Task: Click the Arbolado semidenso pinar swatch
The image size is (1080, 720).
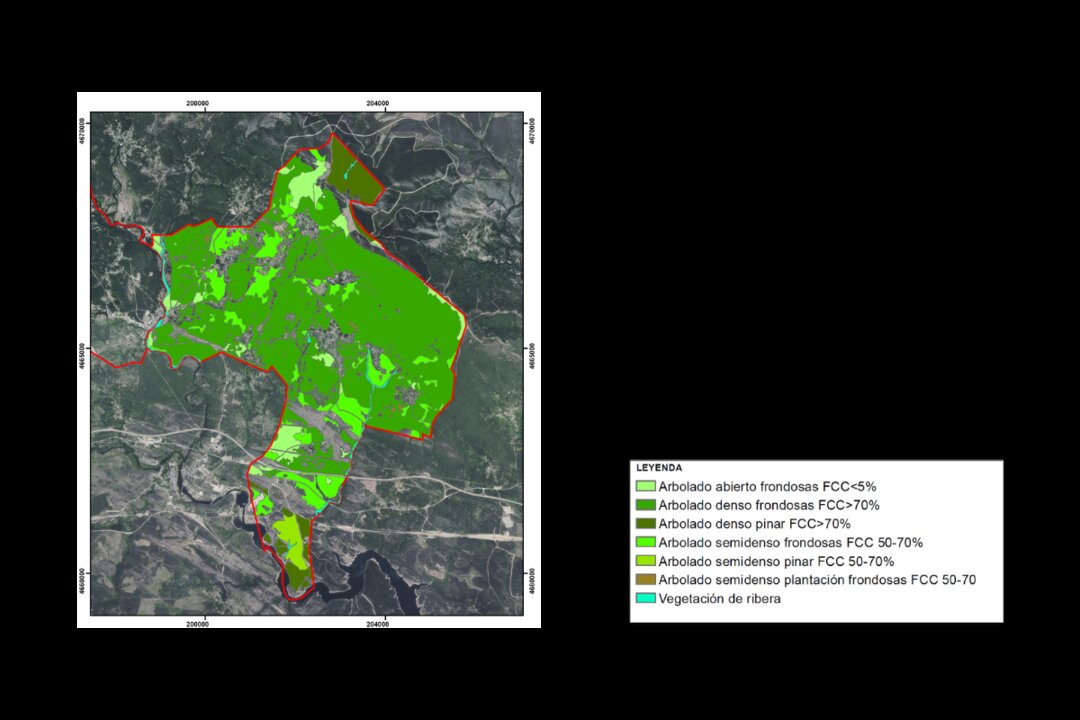Action: coord(646,561)
